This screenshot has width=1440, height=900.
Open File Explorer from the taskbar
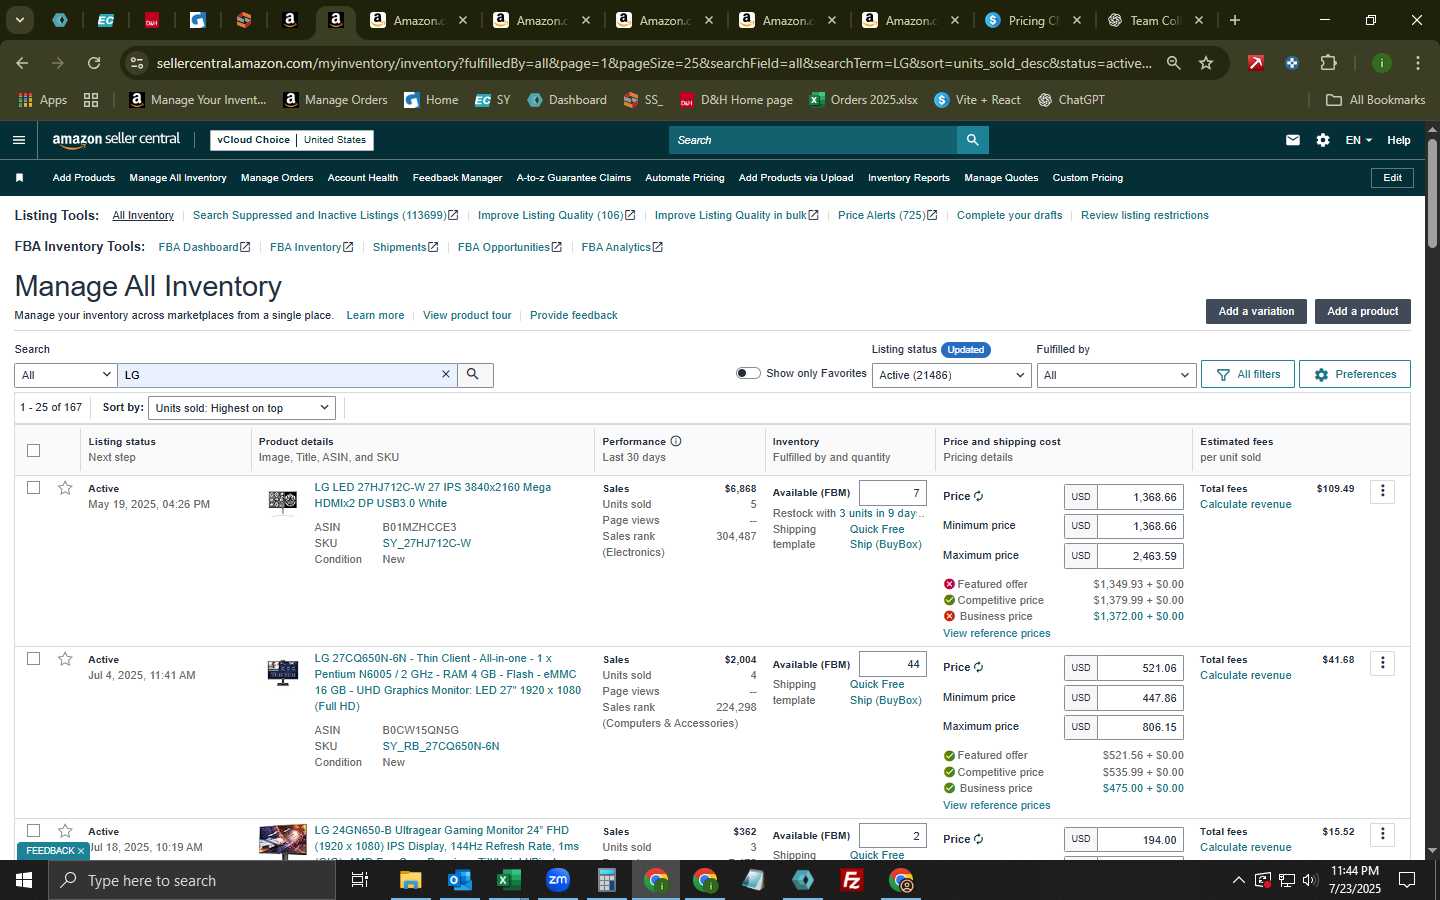[x=410, y=880]
